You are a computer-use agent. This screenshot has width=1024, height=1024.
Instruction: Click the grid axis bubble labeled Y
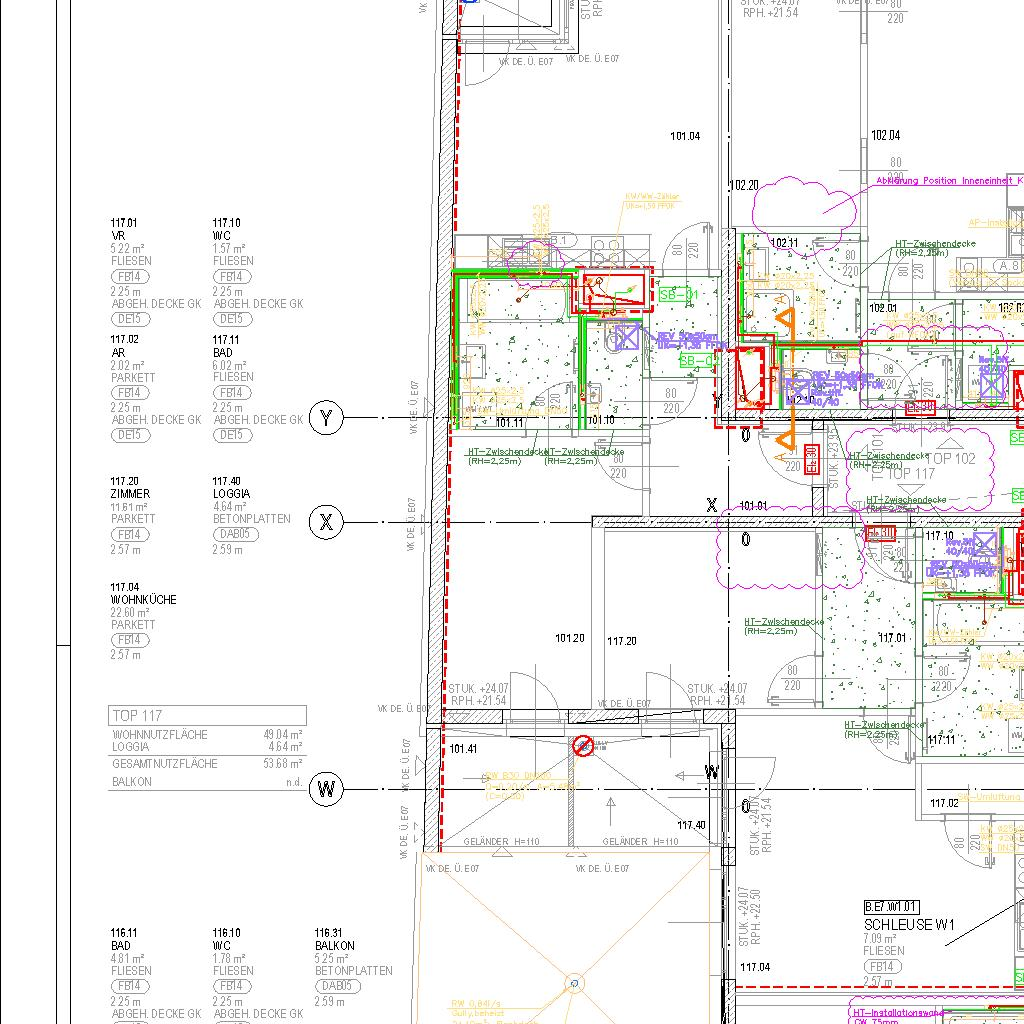point(326,418)
